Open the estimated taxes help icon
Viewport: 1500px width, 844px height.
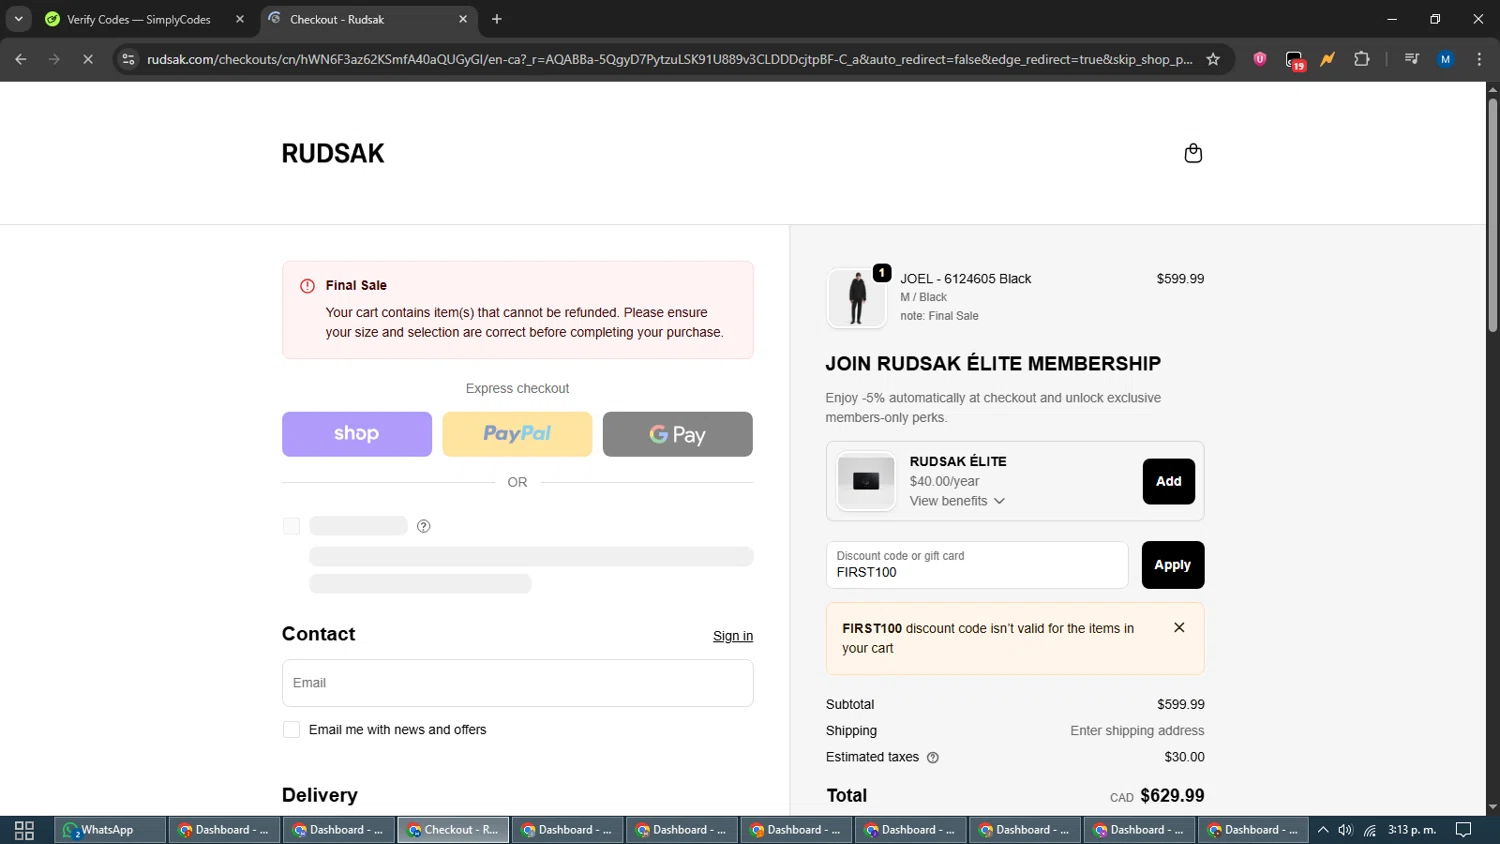coord(933,758)
